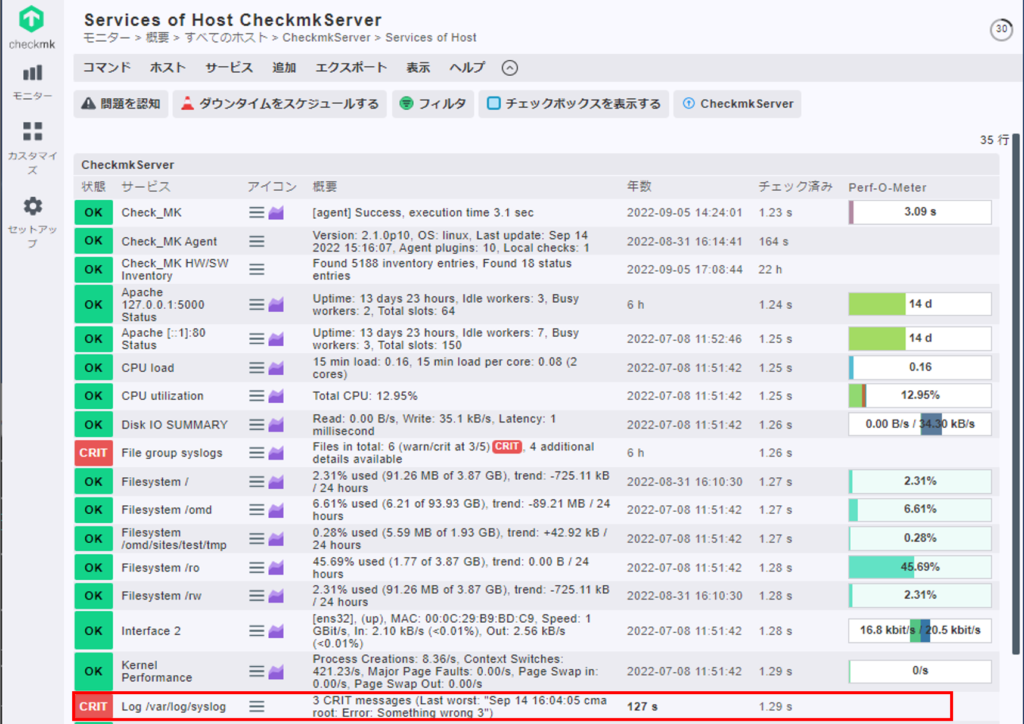Image resolution: width=1024 pixels, height=724 pixels.
Task: Toggle チェックボックスを表示する button
Action: pos(573,104)
